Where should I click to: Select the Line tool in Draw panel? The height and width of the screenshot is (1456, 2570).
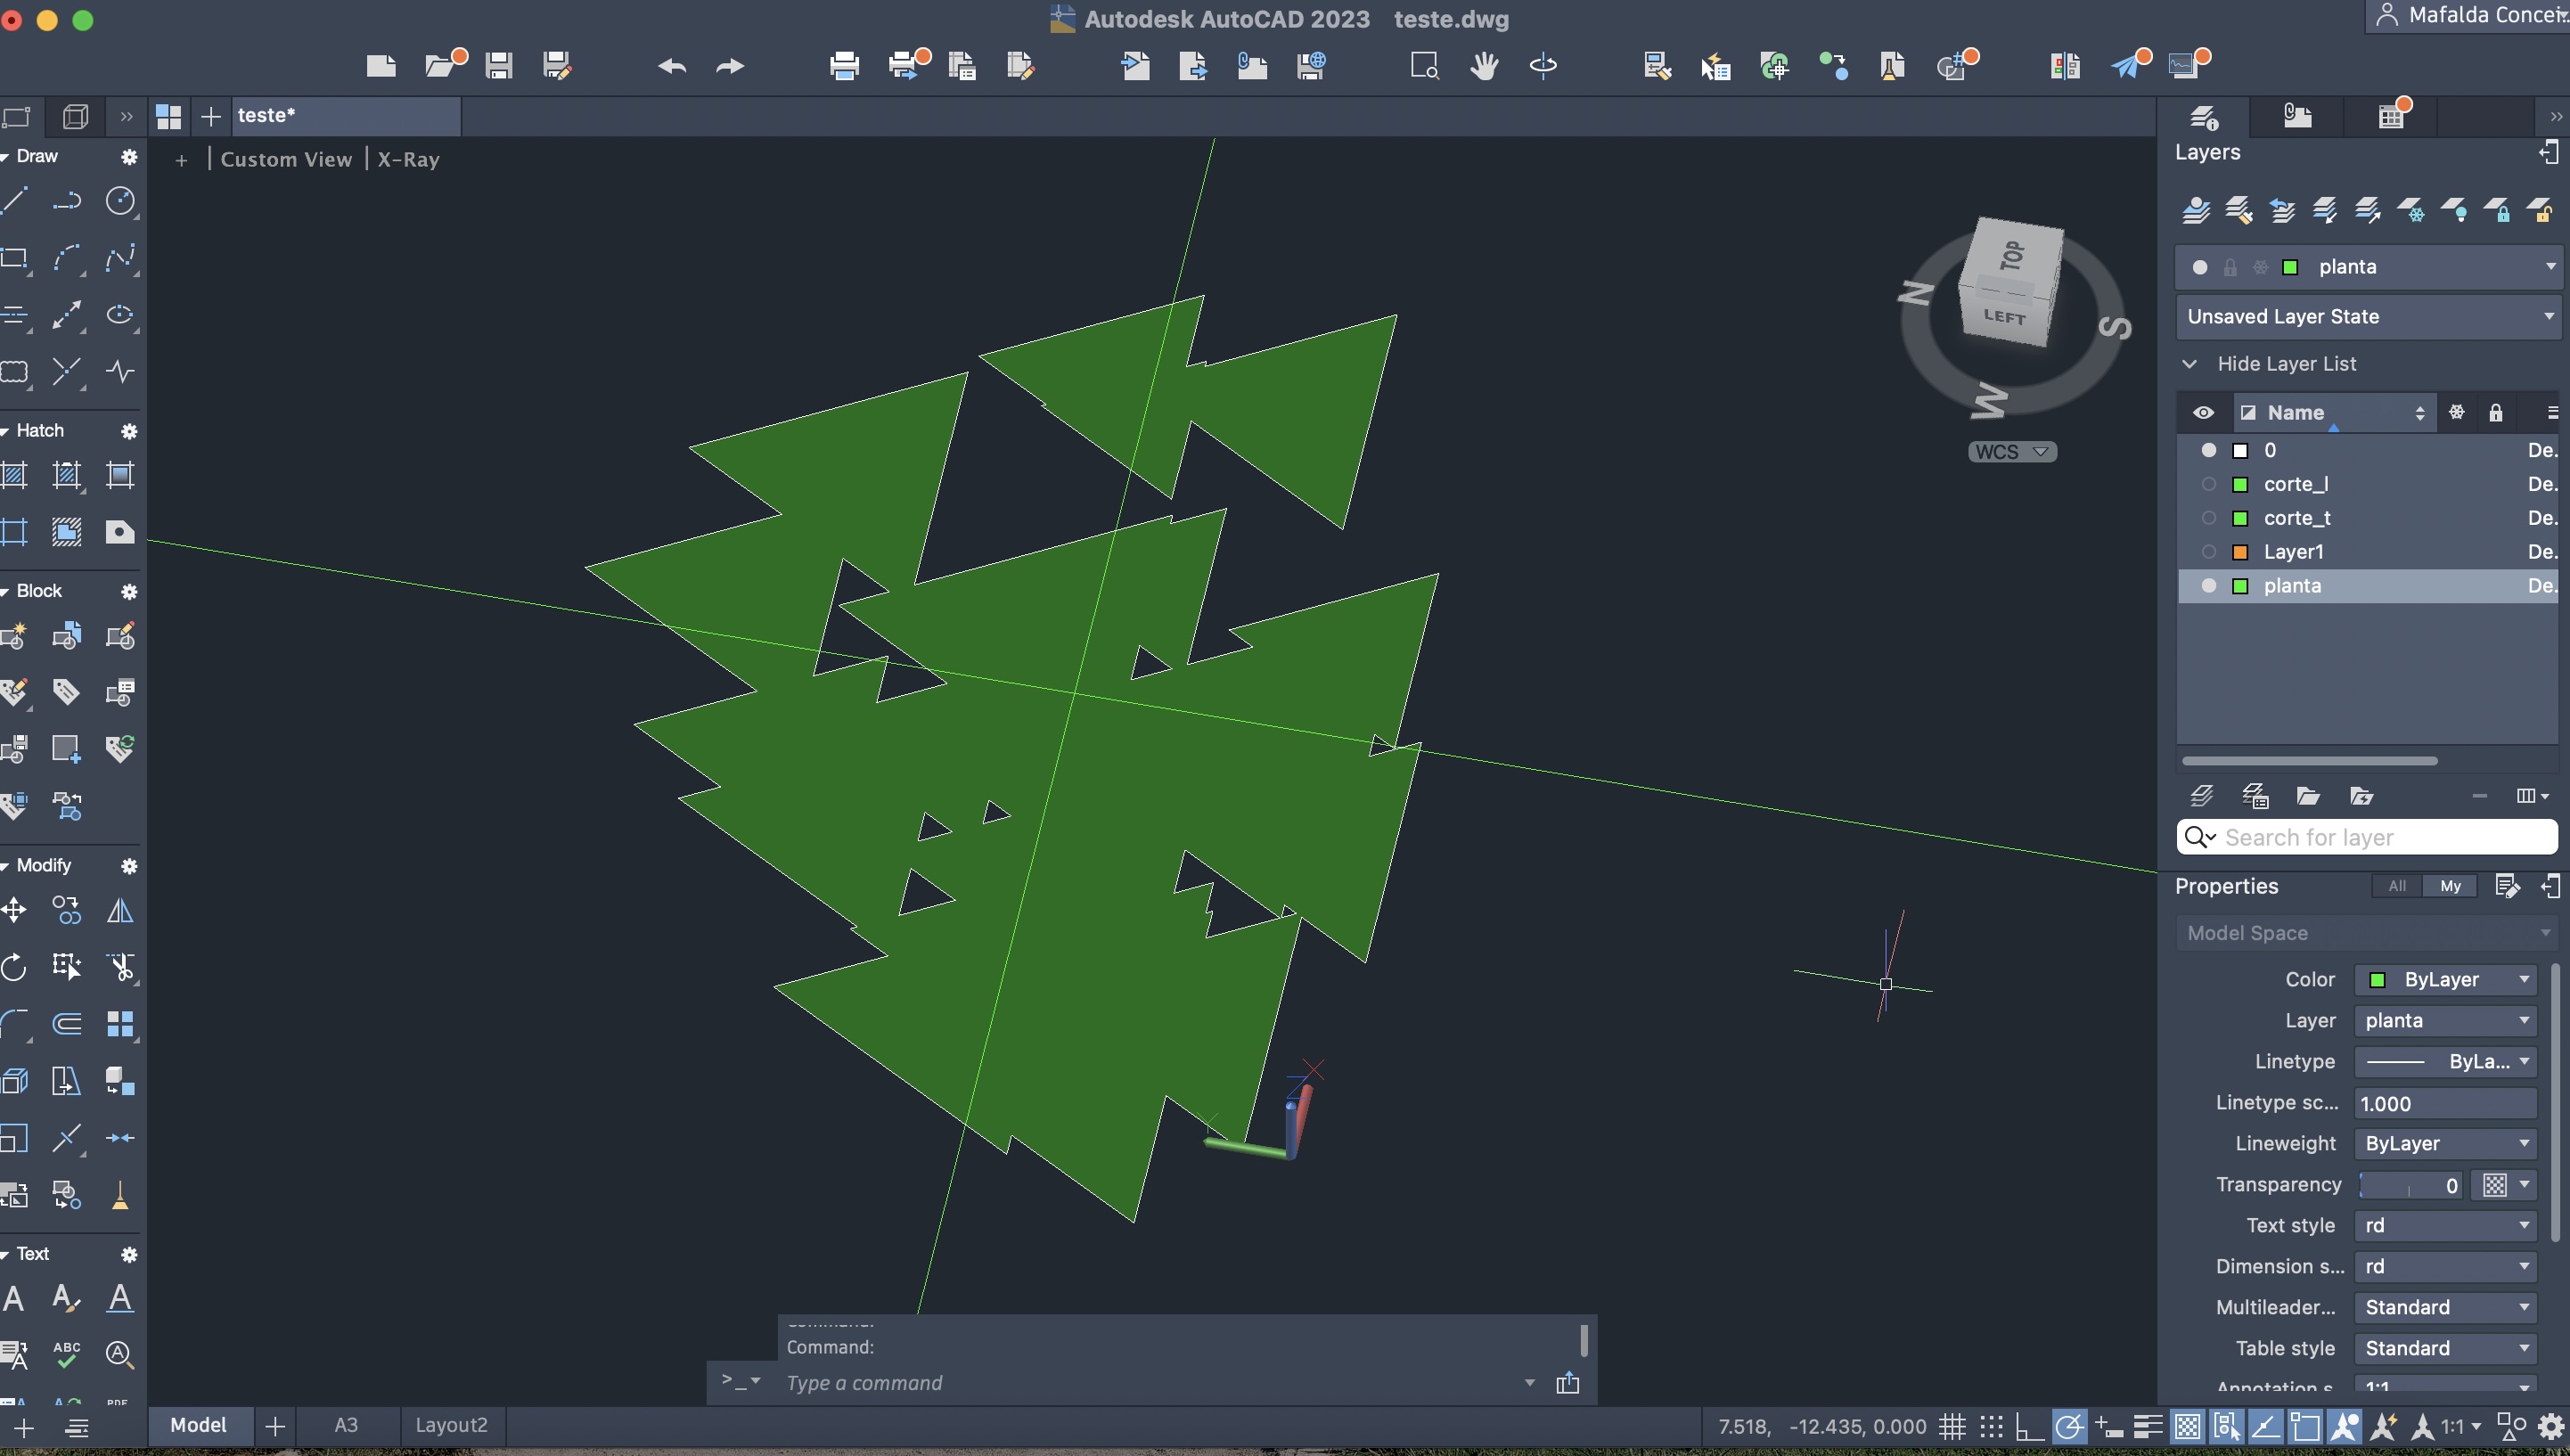click(x=14, y=200)
